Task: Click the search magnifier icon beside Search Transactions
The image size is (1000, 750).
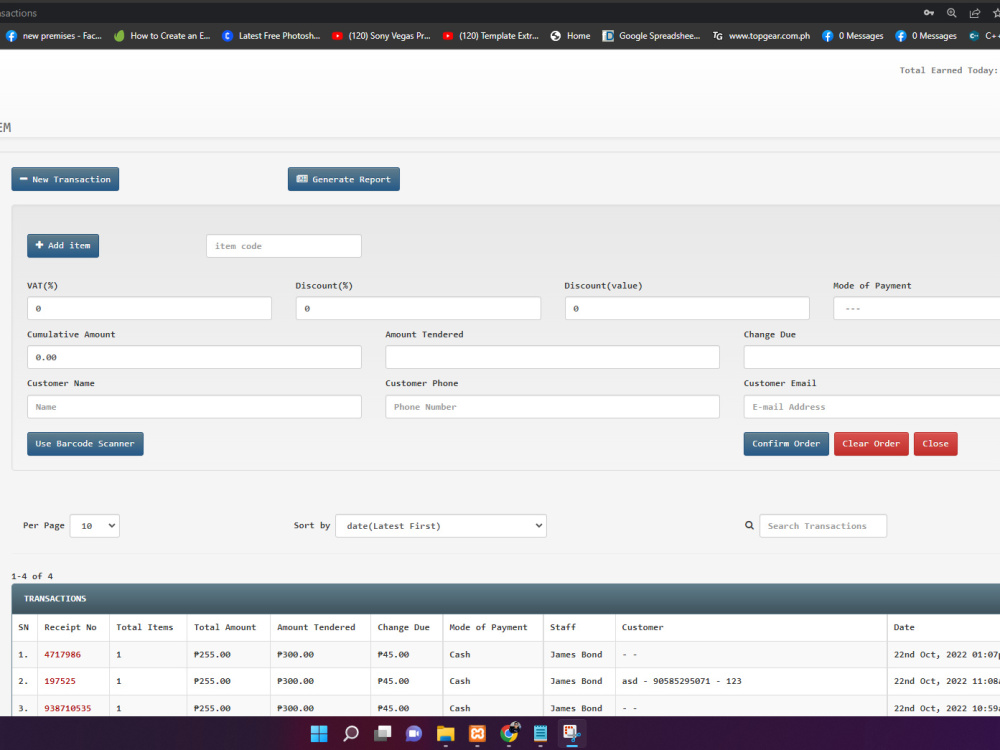Action: pos(749,526)
